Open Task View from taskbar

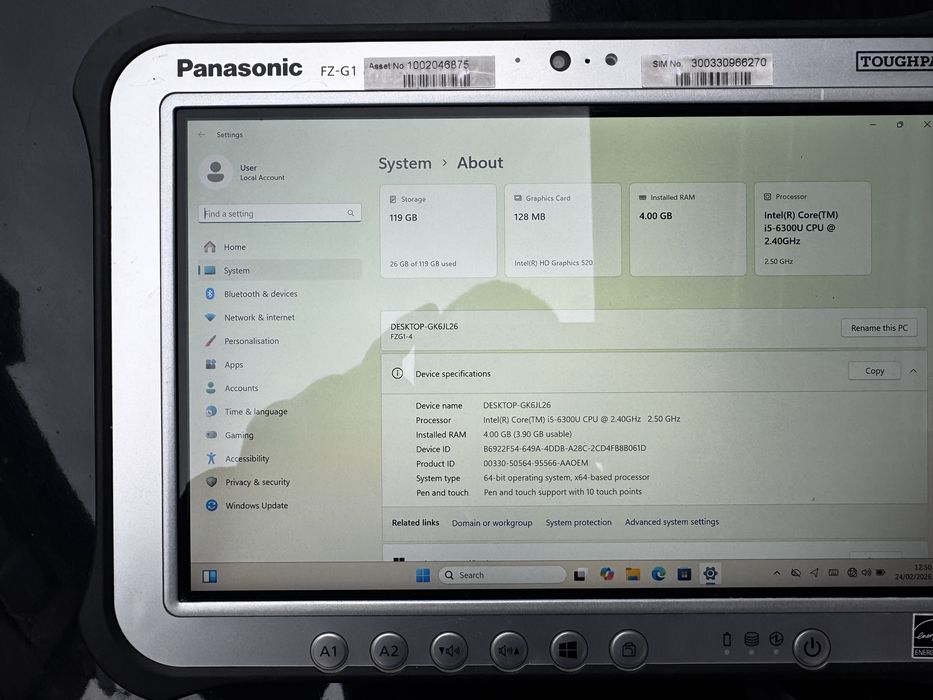(580, 575)
